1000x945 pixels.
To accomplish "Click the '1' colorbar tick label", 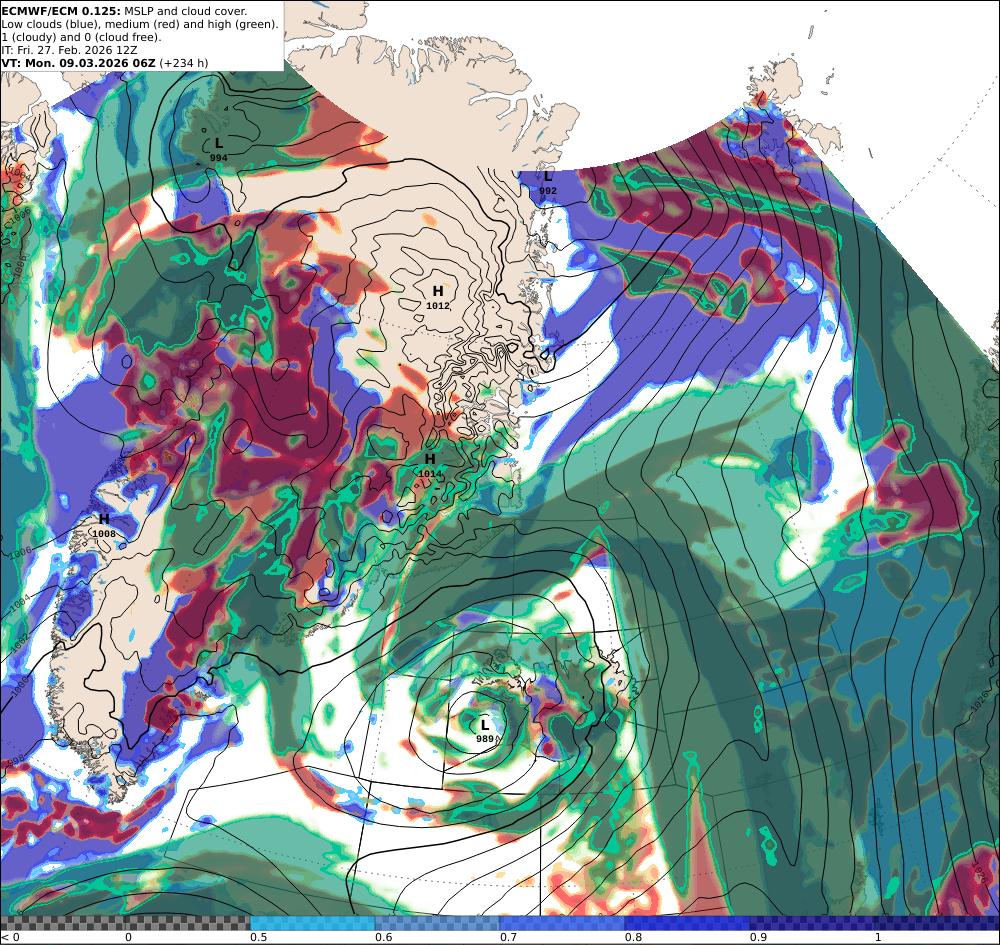I will click(x=878, y=937).
